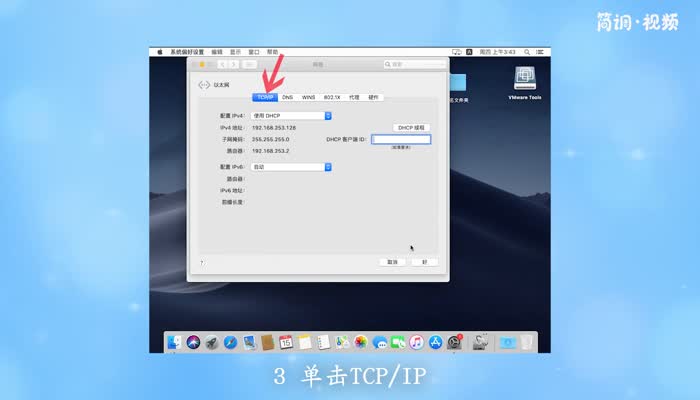Click the help question mark button
This screenshot has width=700, height=400.
pyautogui.click(x=202, y=262)
